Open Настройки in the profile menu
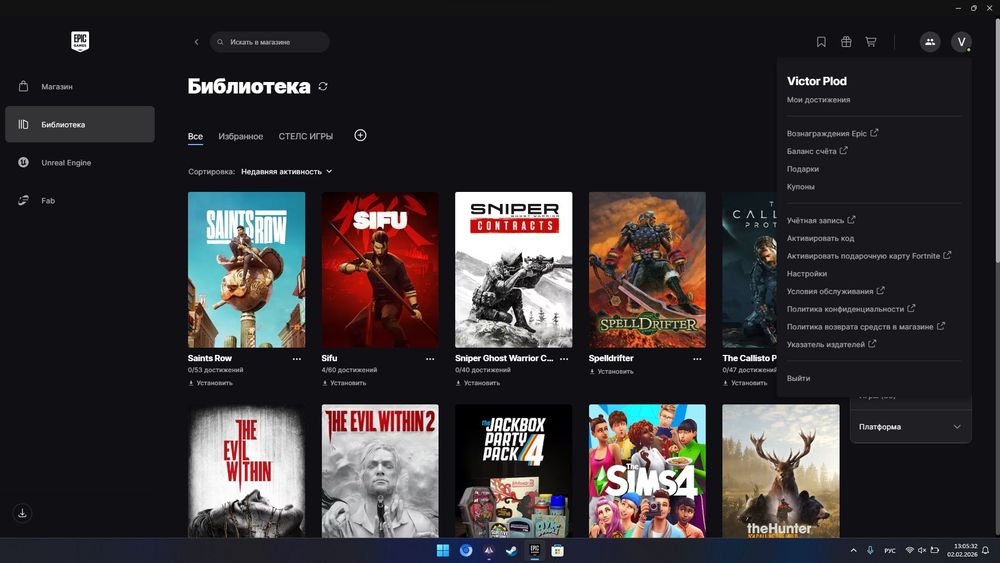This screenshot has height=563, width=1000. [807, 274]
